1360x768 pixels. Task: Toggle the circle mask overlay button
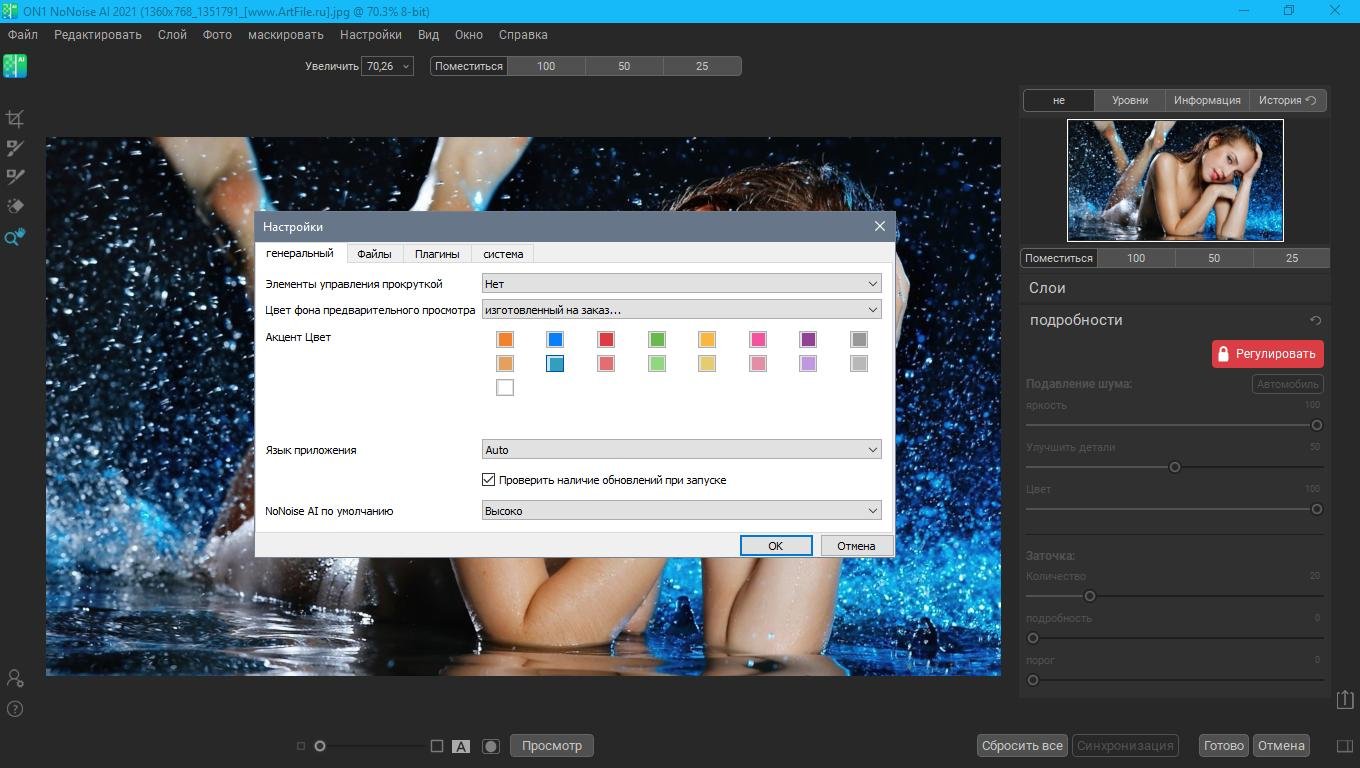tap(491, 746)
